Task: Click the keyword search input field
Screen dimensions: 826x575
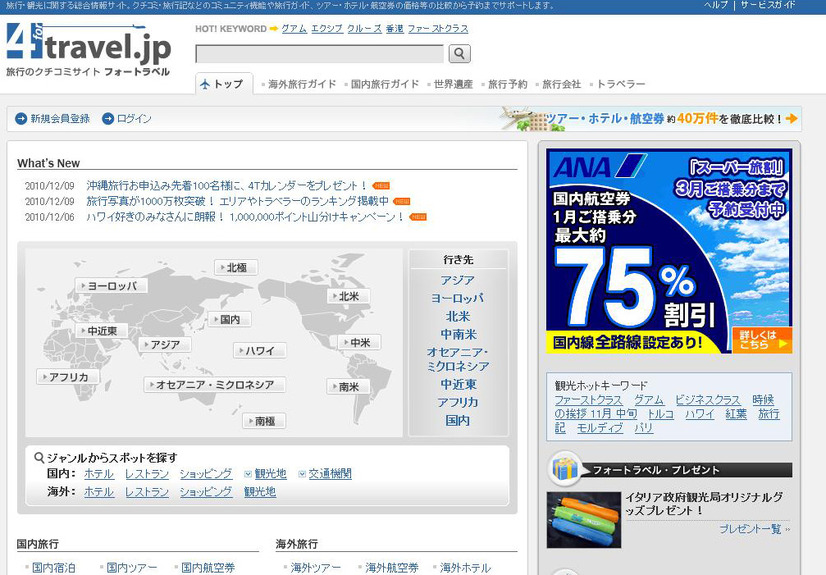Action: pos(319,54)
